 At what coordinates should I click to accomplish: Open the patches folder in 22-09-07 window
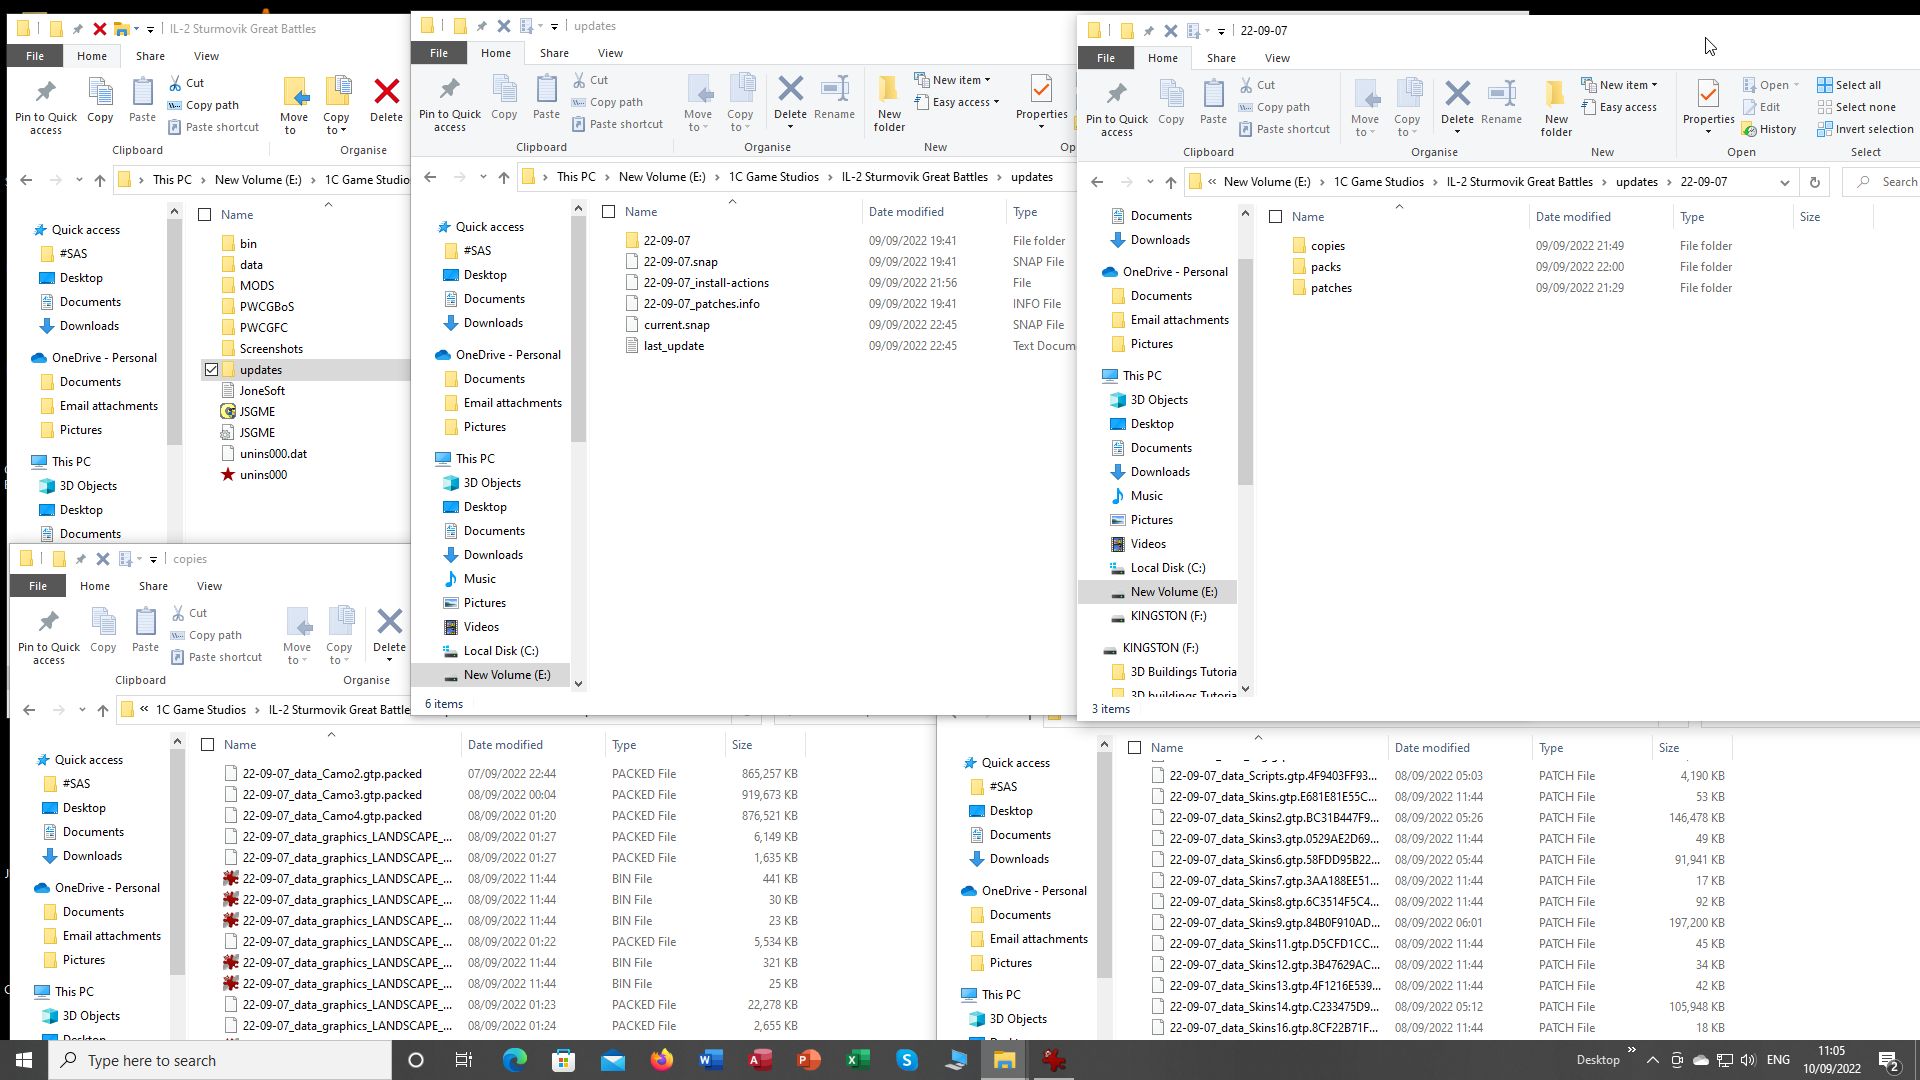[x=1330, y=288]
